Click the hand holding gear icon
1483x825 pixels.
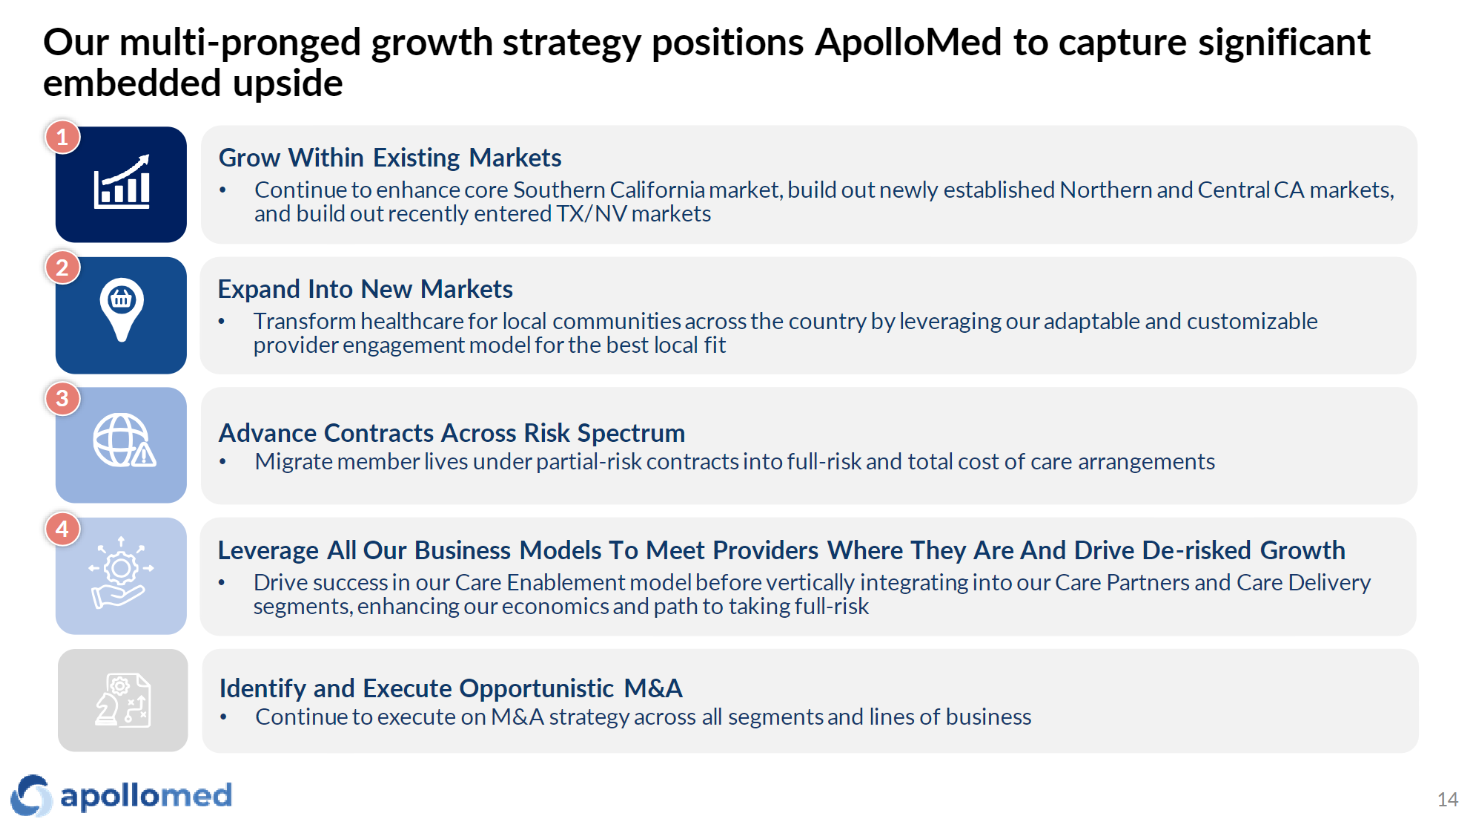click(x=121, y=573)
